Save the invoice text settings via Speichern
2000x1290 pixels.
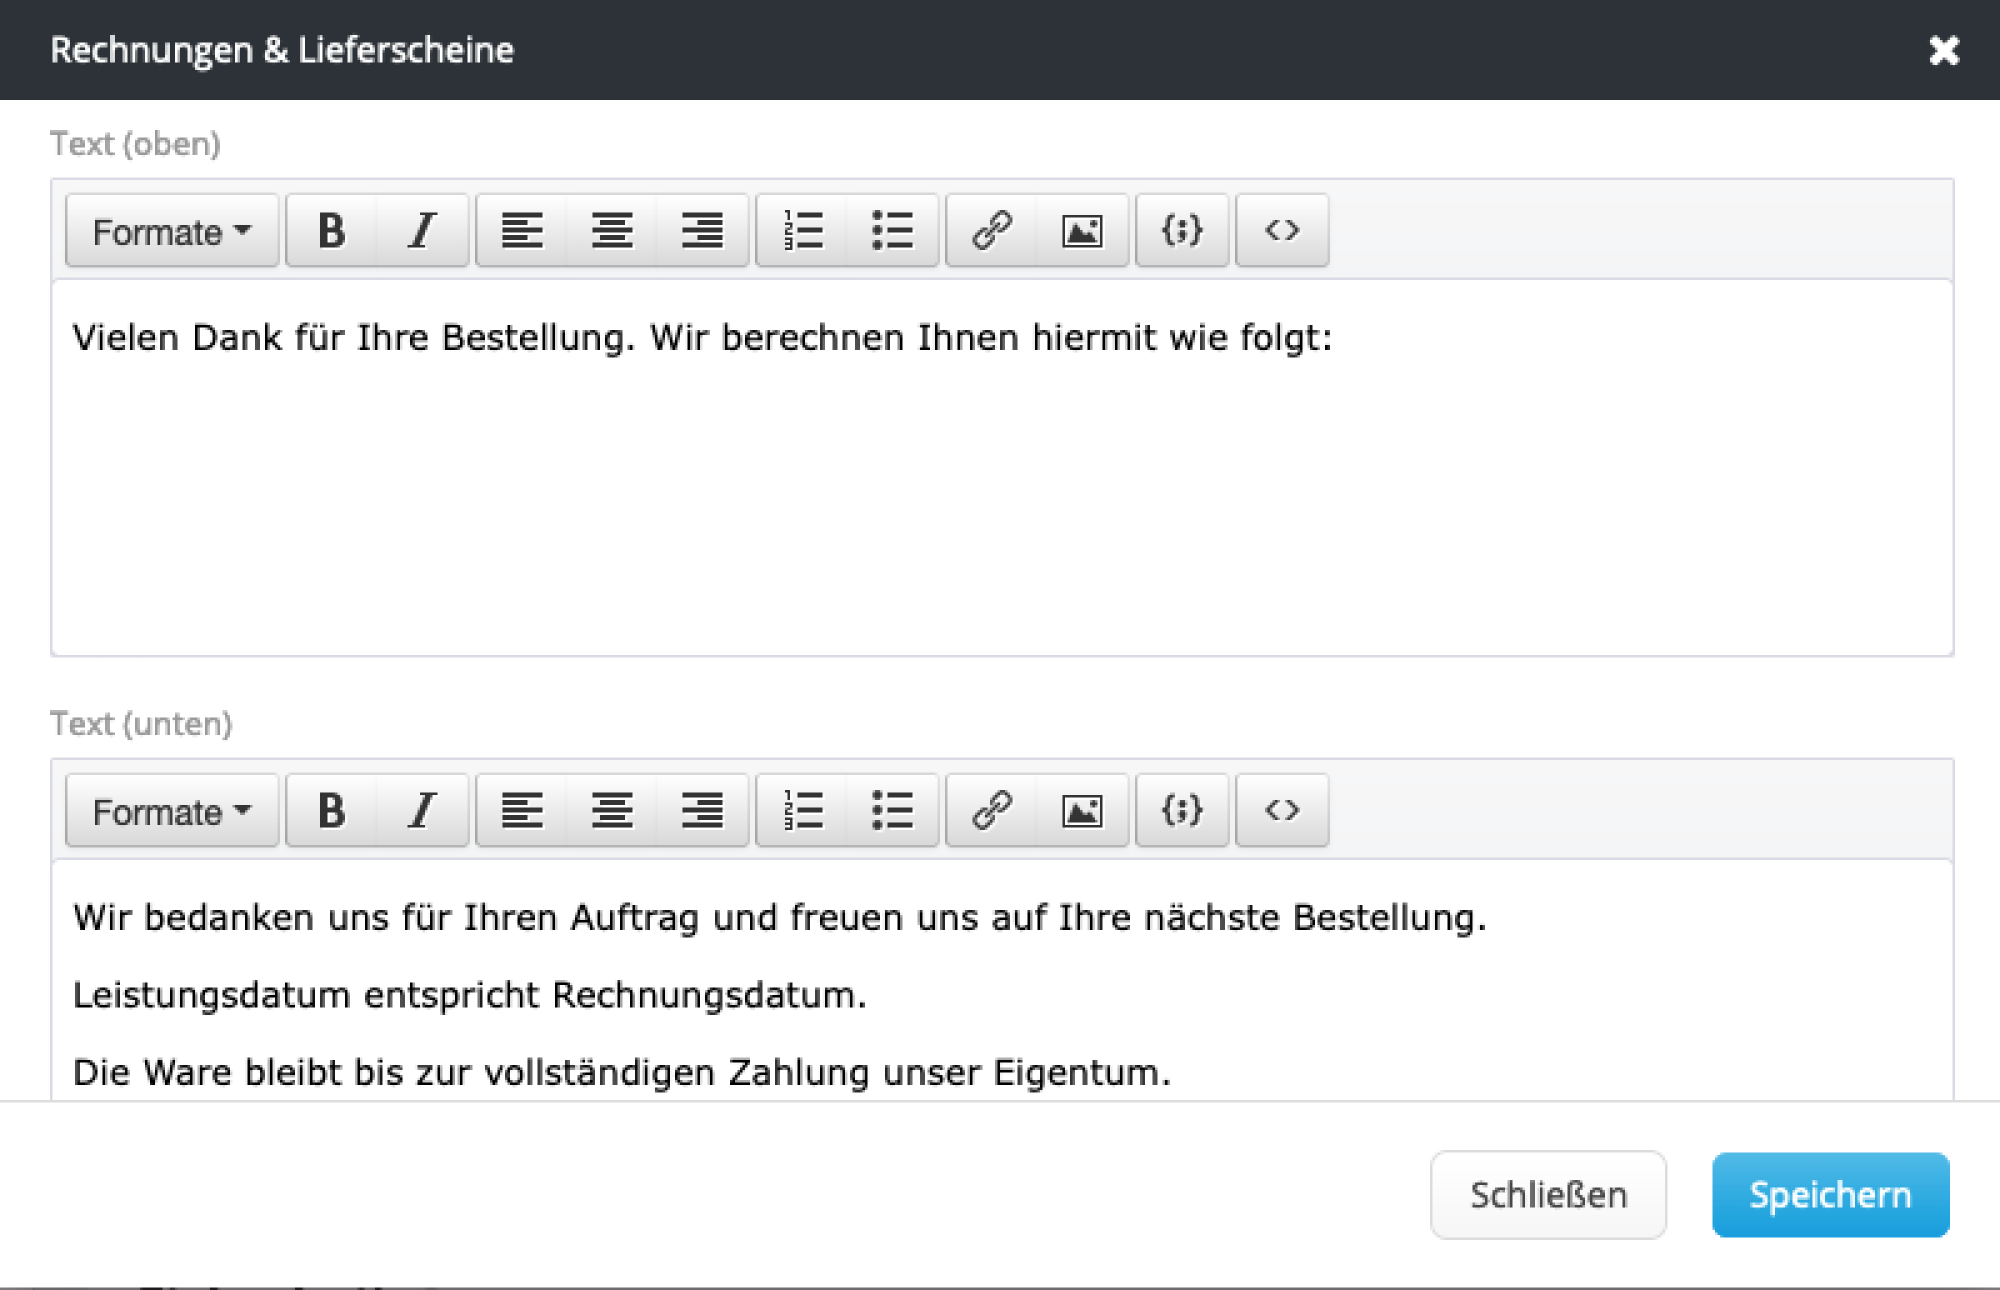[1830, 1194]
